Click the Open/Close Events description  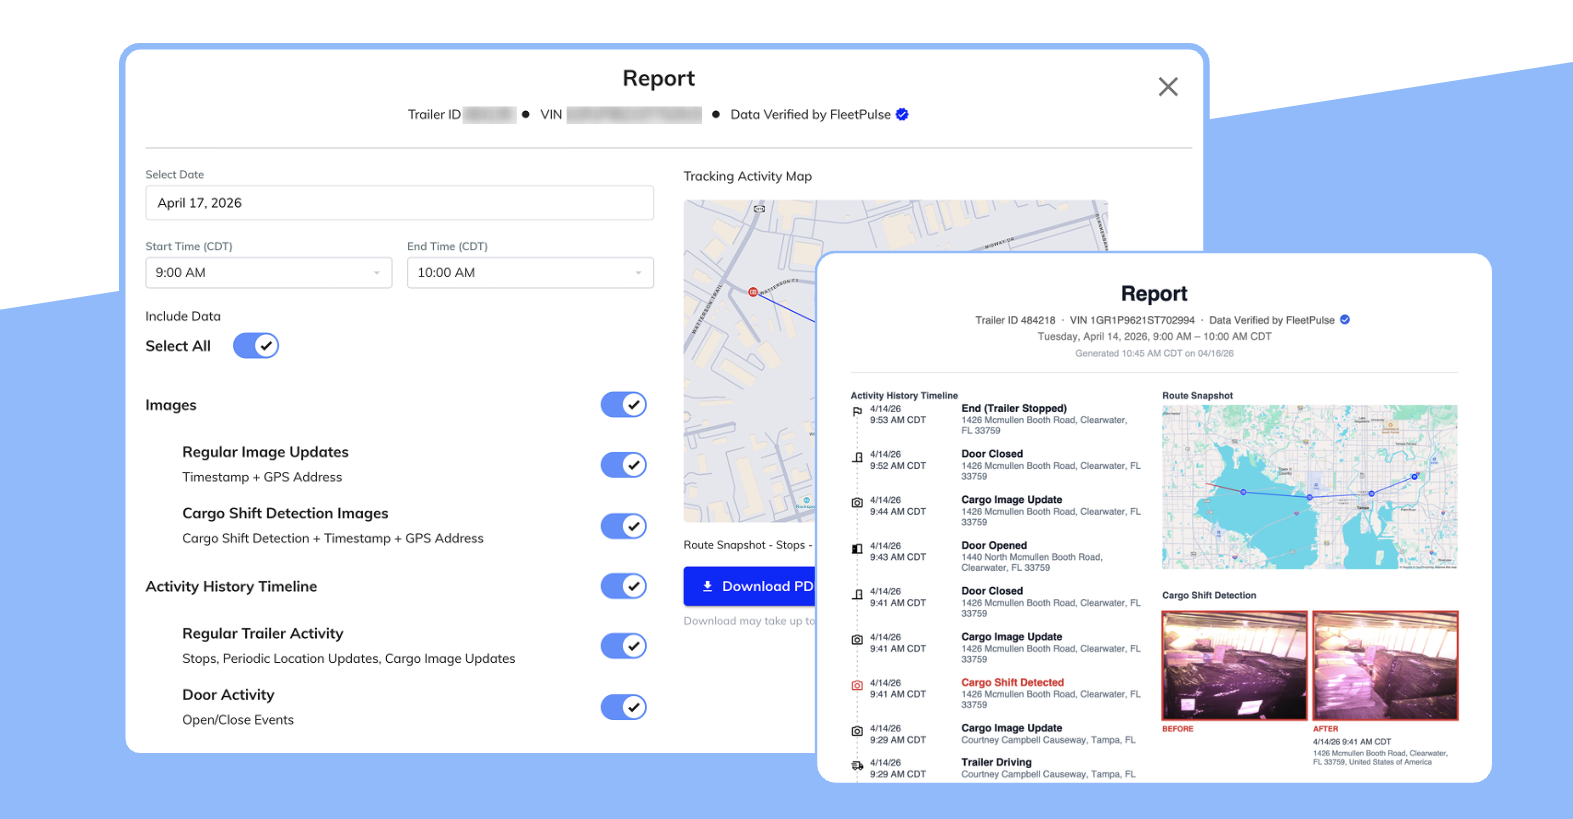click(238, 720)
